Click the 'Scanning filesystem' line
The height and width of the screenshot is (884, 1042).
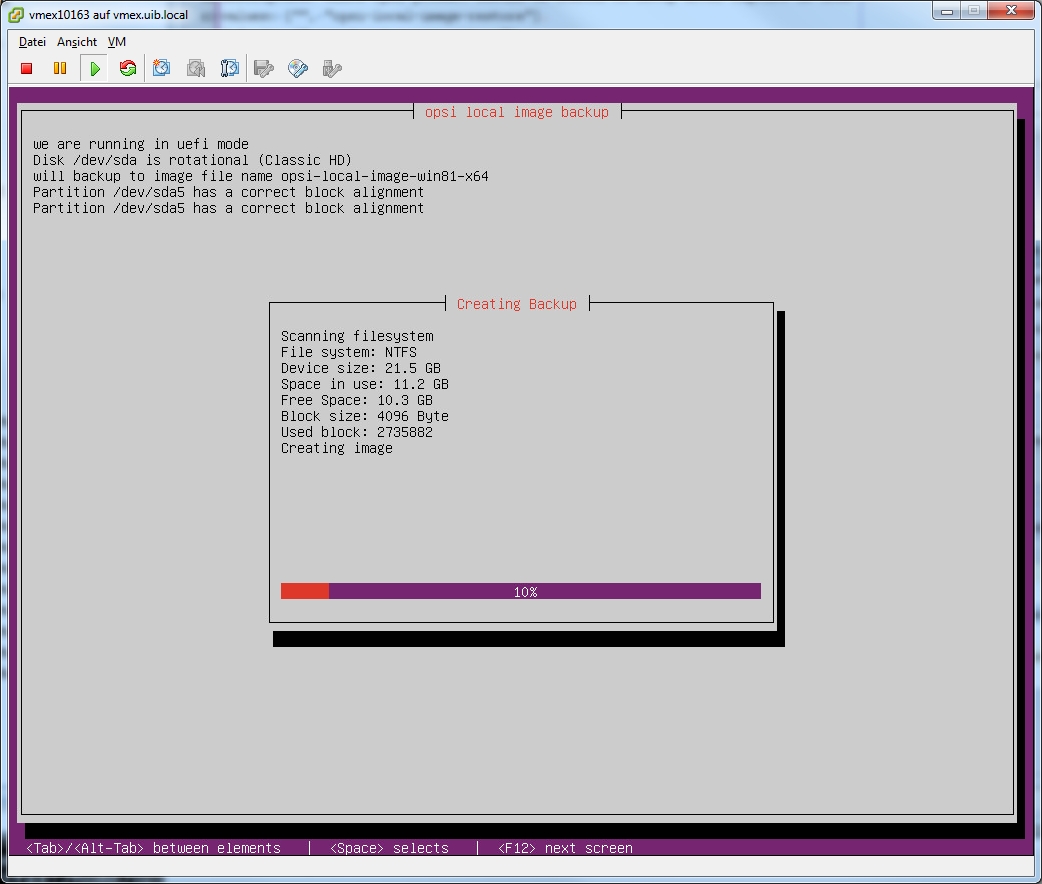point(357,336)
